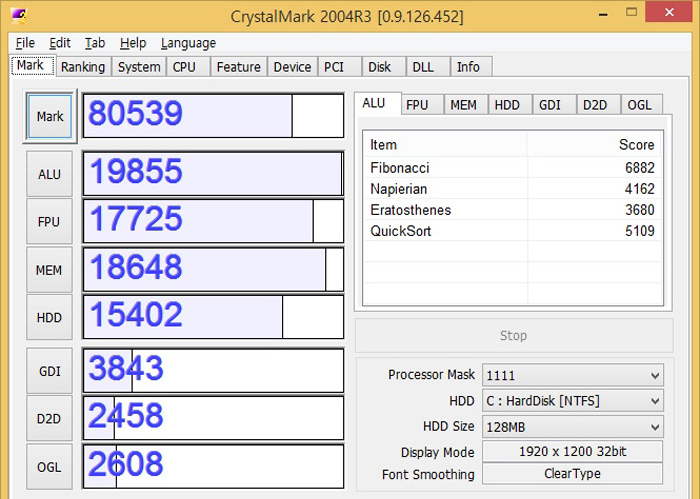Show the OGL results tab on right
Image resolution: width=700 pixels, height=499 pixels.
click(640, 105)
